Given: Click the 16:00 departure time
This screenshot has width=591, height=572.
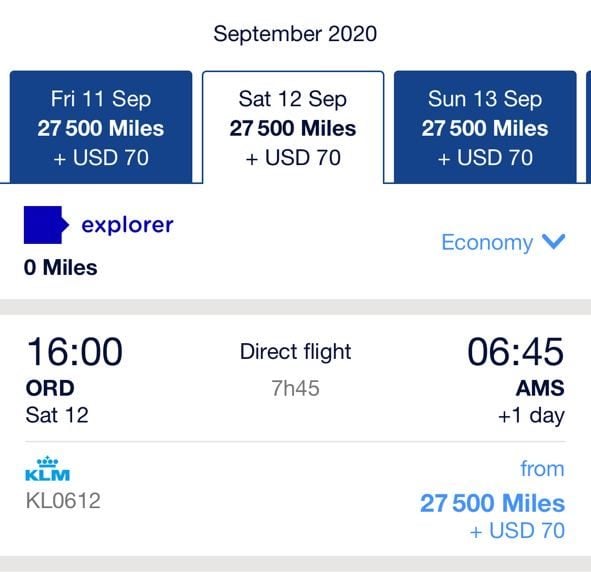Looking at the screenshot, I should [x=75, y=352].
